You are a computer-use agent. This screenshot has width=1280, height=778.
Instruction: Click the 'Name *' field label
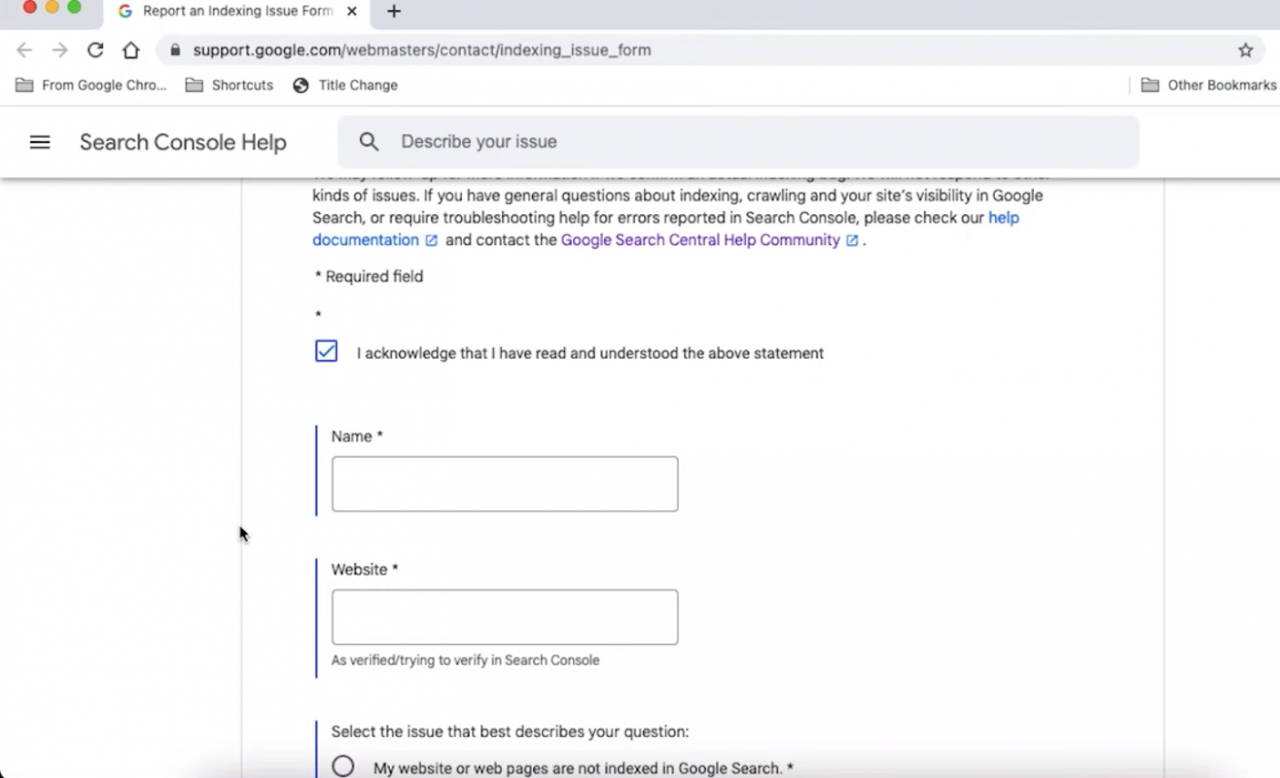click(x=357, y=436)
